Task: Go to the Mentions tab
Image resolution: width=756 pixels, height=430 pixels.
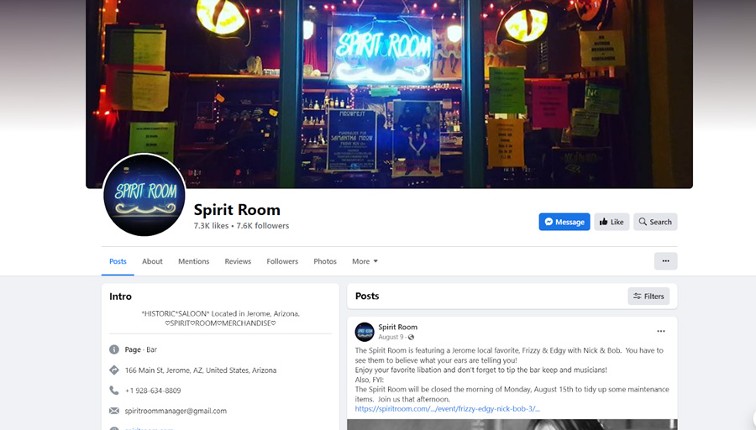Action: pos(194,261)
